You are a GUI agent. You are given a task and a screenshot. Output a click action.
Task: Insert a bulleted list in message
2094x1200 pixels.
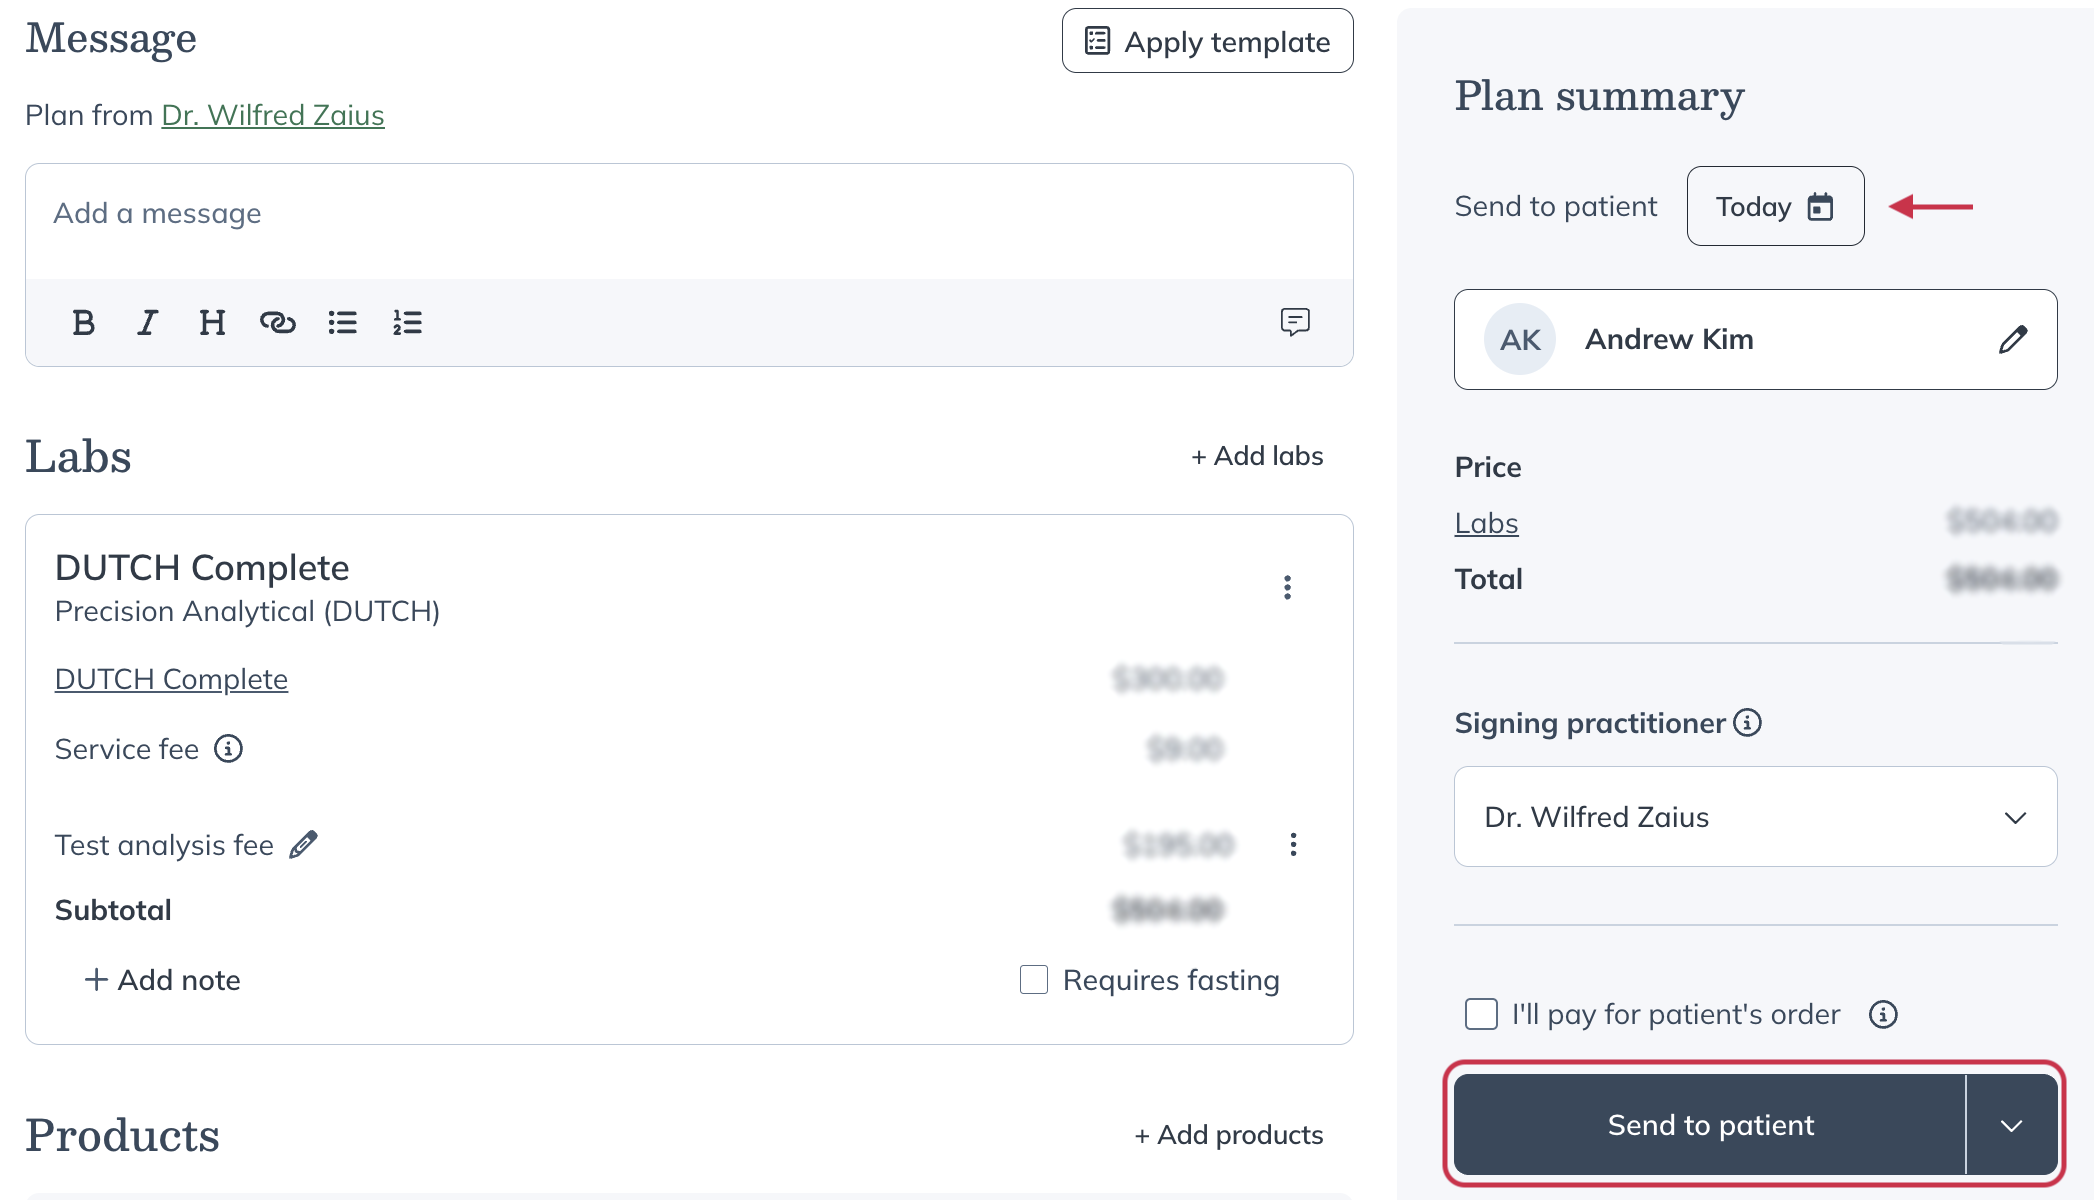(x=342, y=322)
